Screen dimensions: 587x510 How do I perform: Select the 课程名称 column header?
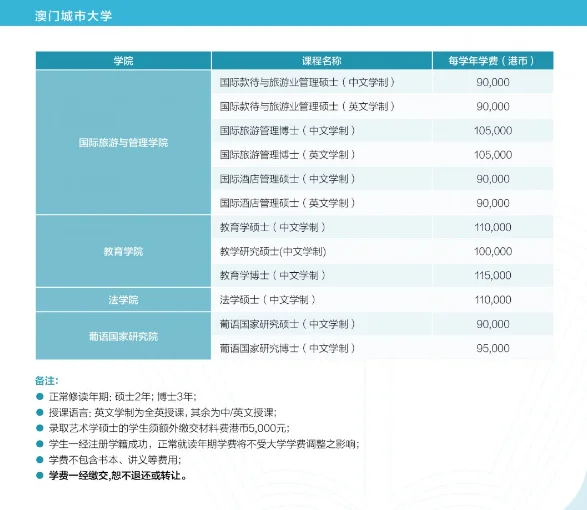point(322,61)
